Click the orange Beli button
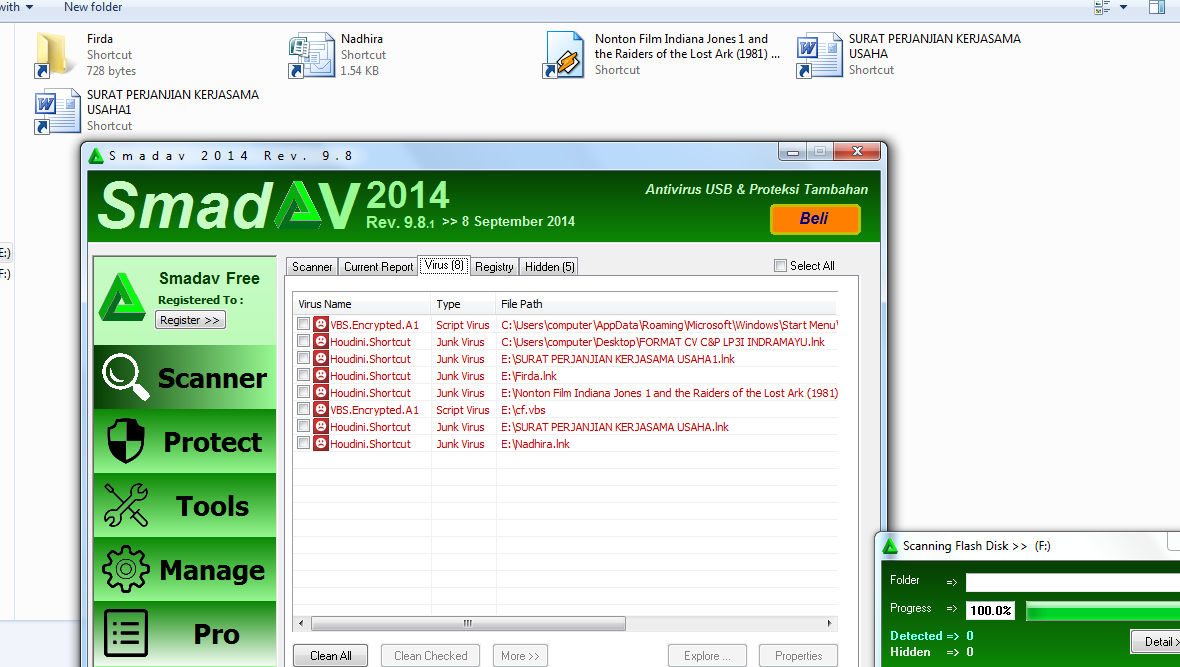The image size is (1180, 667). click(814, 219)
